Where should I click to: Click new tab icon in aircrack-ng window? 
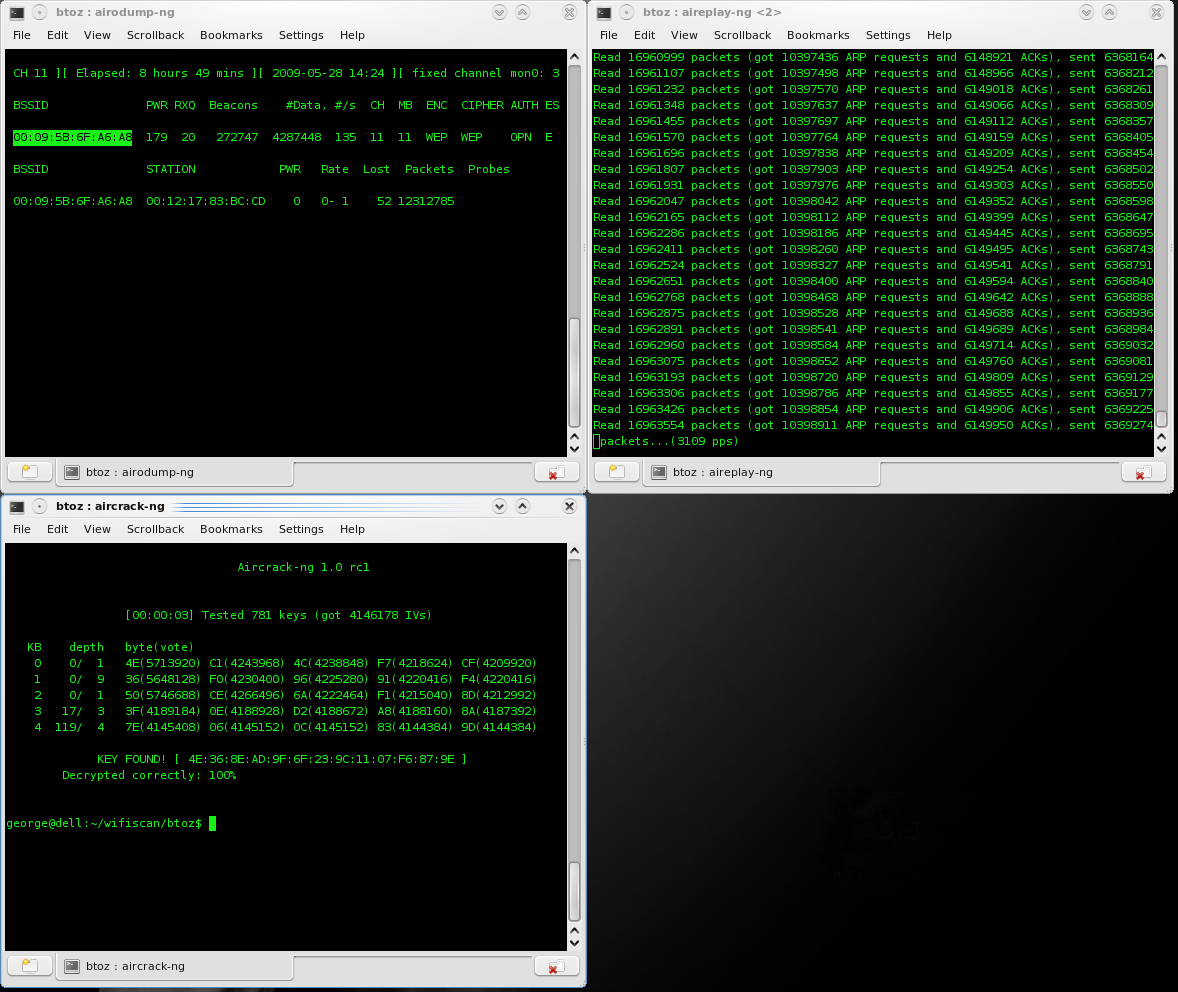click(x=30, y=966)
